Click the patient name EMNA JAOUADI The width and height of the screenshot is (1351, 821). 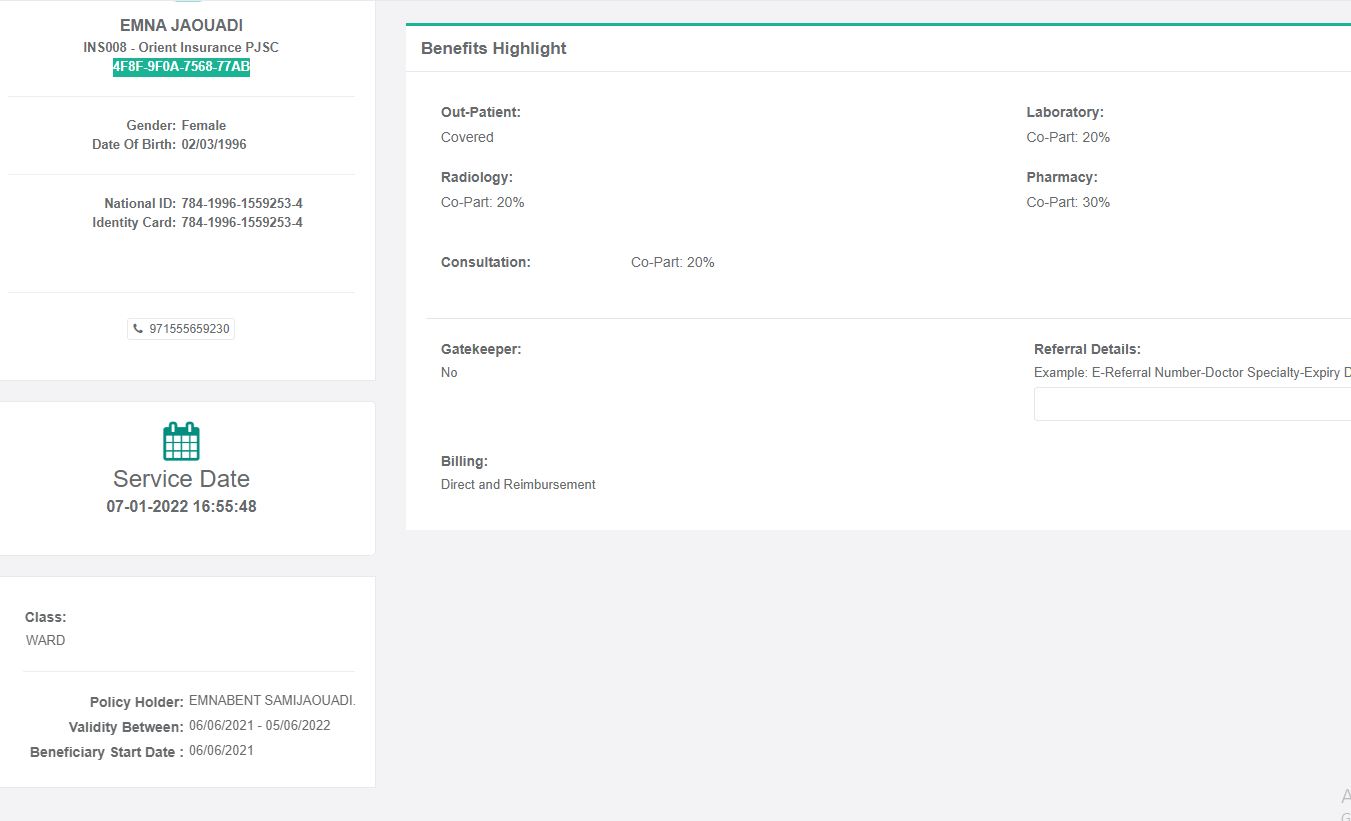click(181, 26)
